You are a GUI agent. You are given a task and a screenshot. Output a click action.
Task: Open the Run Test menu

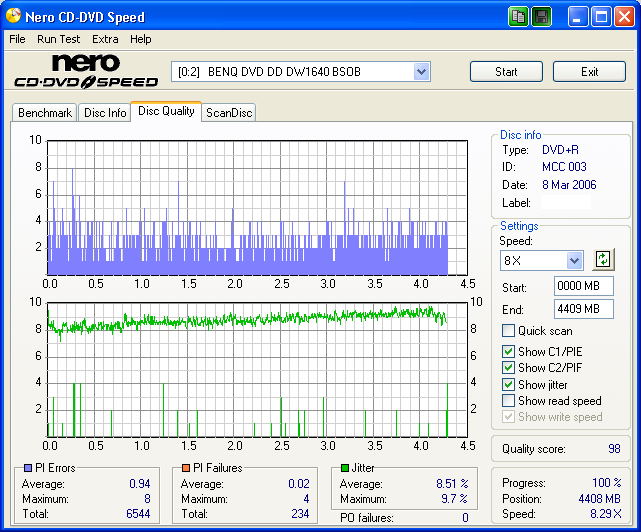pyautogui.click(x=58, y=39)
